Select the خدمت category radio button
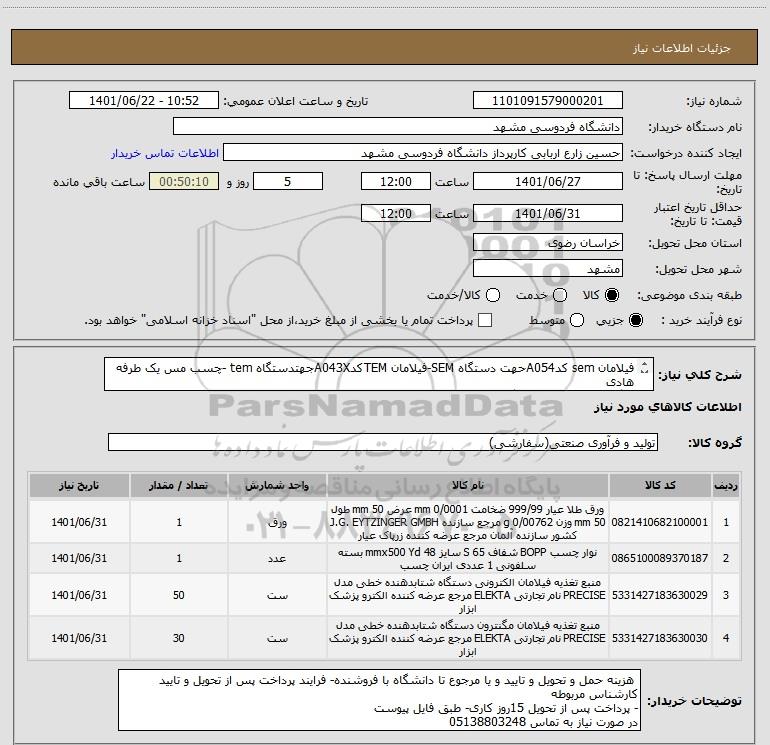This screenshot has width=770, height=745. [x=560, y=295]
